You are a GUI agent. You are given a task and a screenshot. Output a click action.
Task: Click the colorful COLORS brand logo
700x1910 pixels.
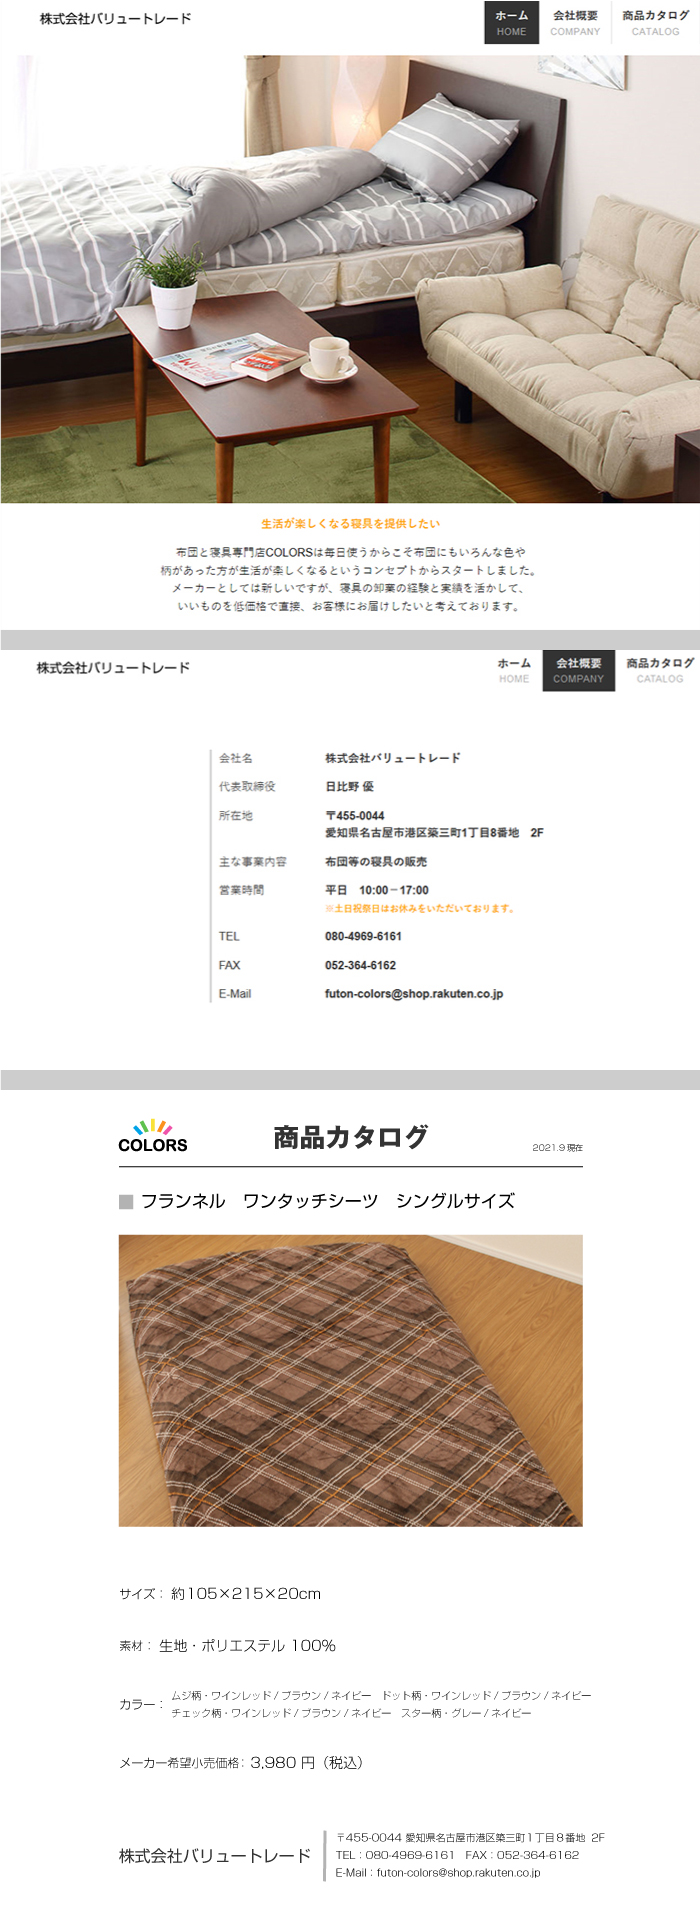(x=152, y=1137)
